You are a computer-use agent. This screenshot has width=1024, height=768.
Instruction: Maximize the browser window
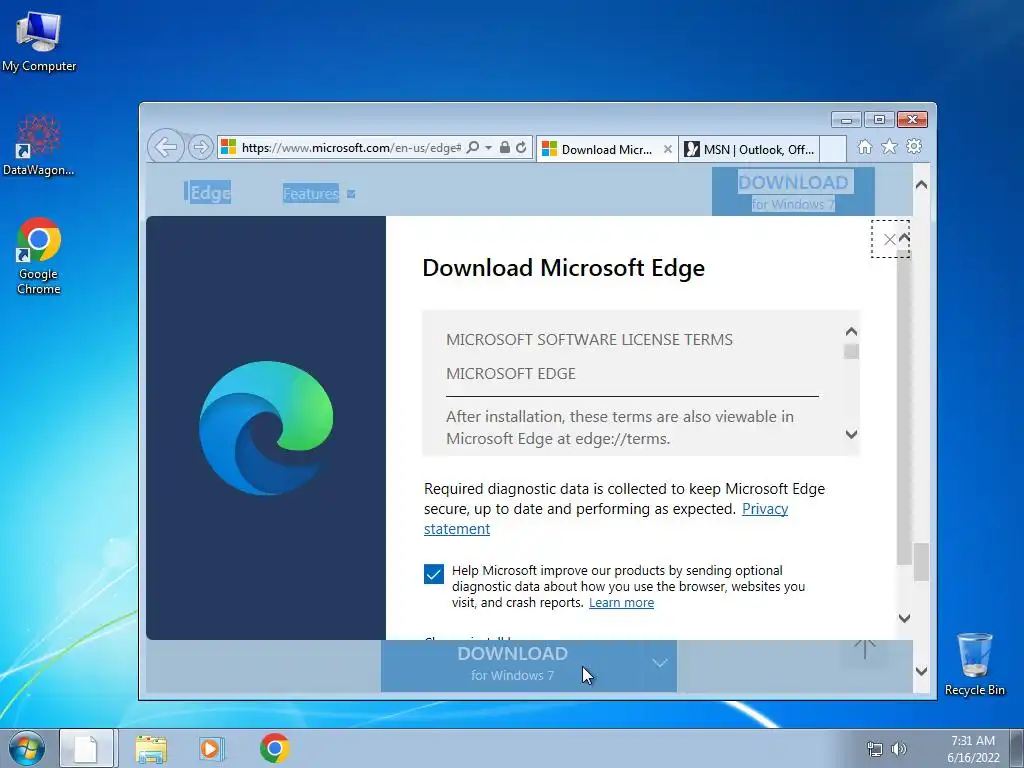[879, 120]
